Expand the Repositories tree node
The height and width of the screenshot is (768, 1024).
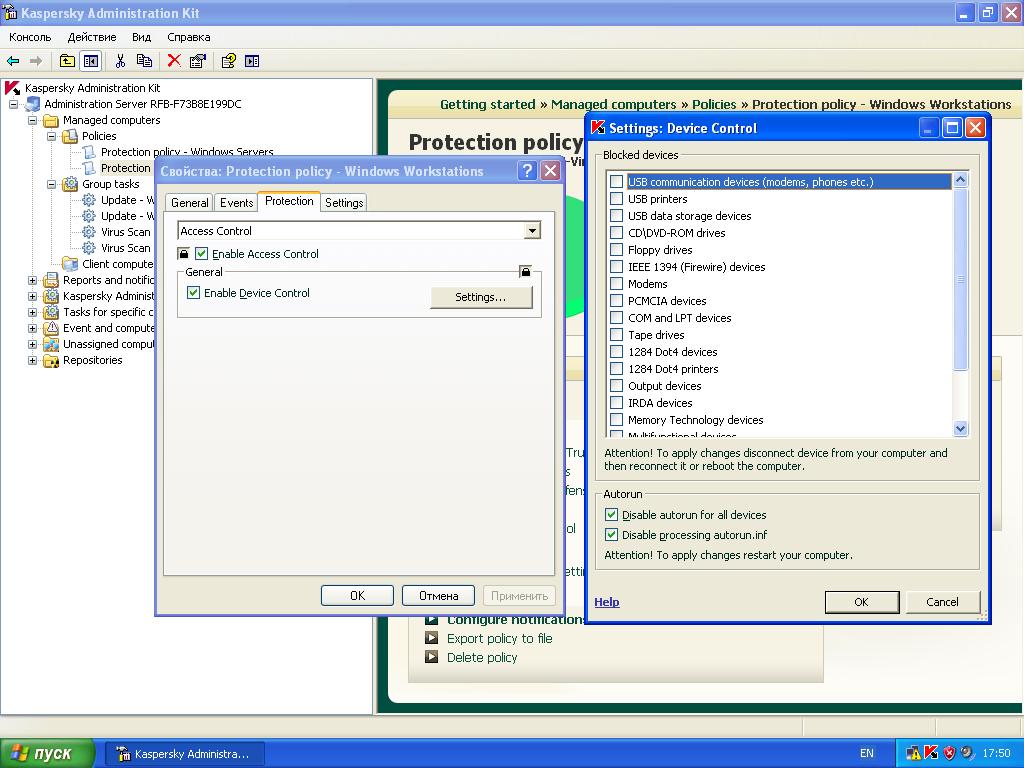(x=32, y=360)
